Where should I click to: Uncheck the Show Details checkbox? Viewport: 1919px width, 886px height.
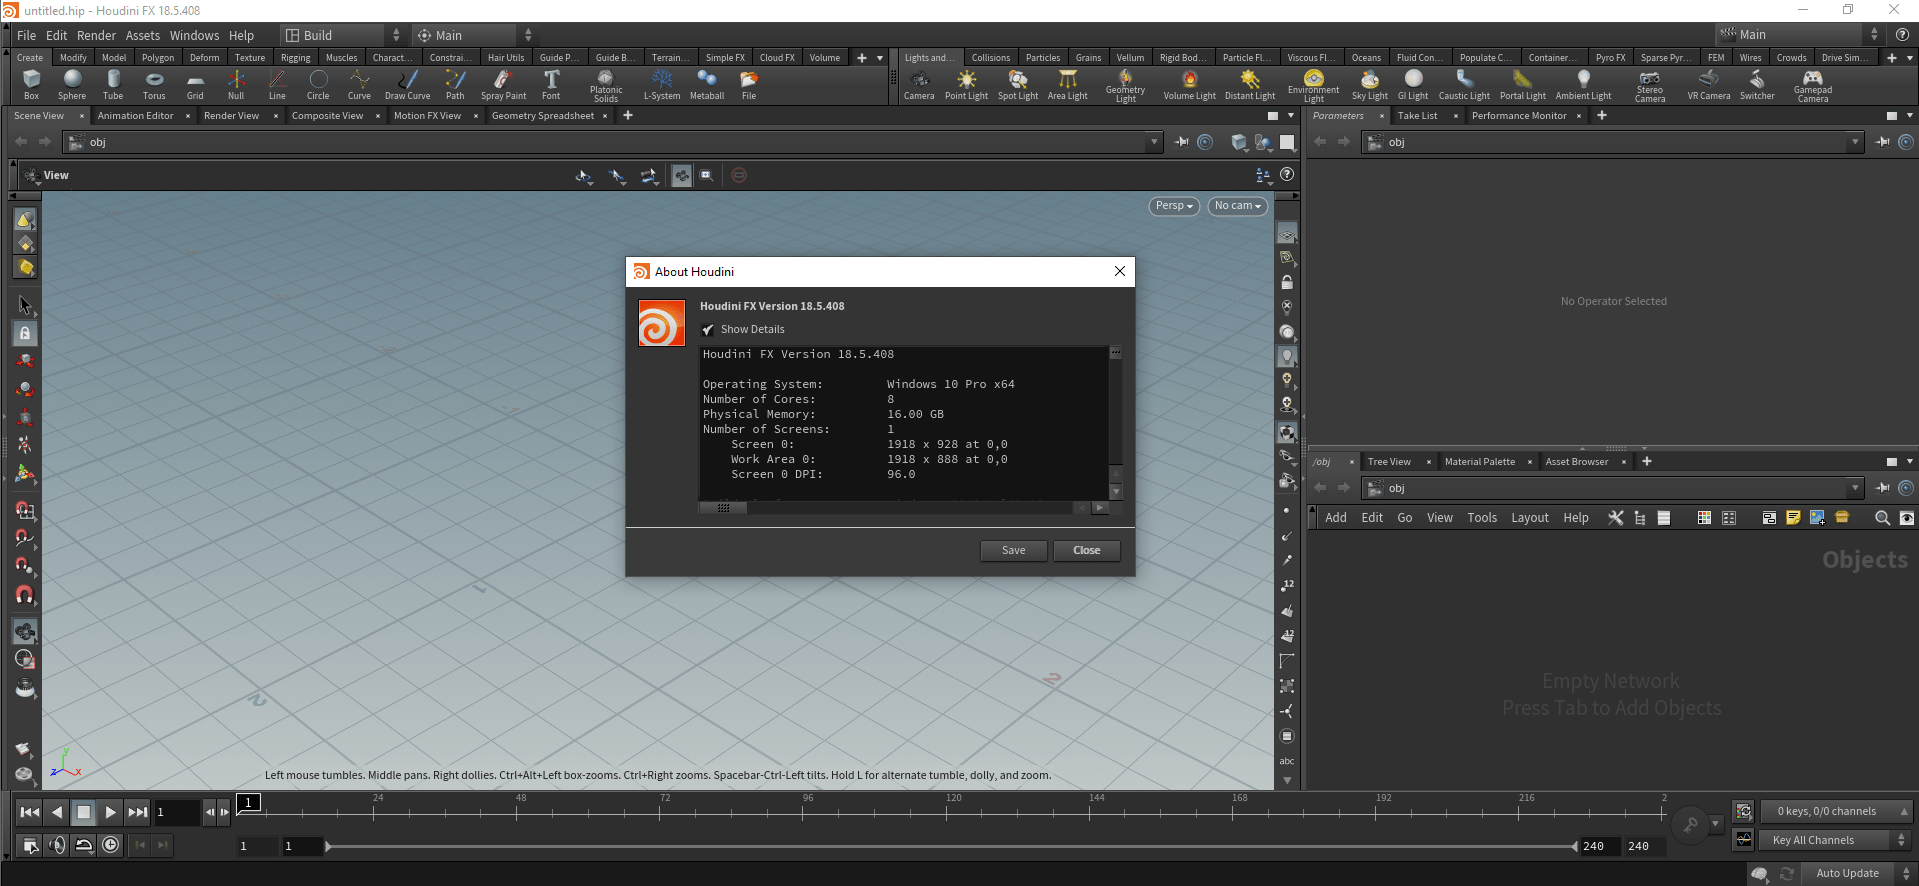(x=708, y=330)
